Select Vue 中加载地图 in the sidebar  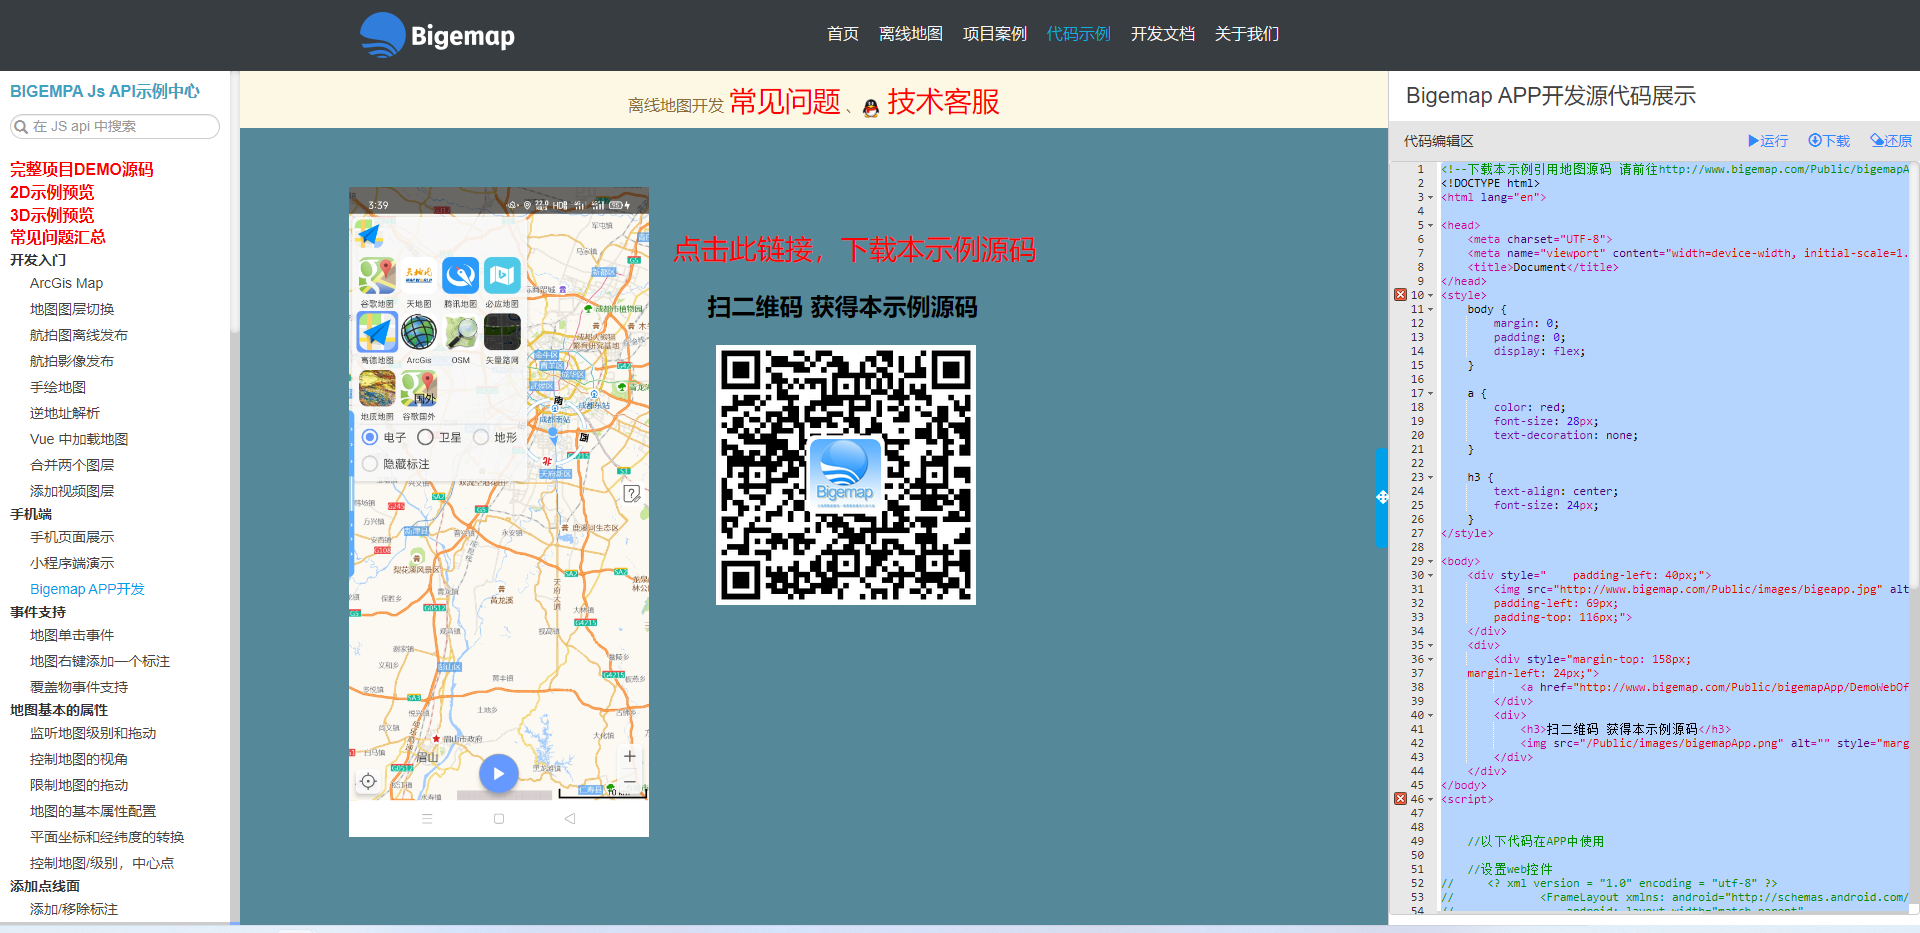(79, 440)
